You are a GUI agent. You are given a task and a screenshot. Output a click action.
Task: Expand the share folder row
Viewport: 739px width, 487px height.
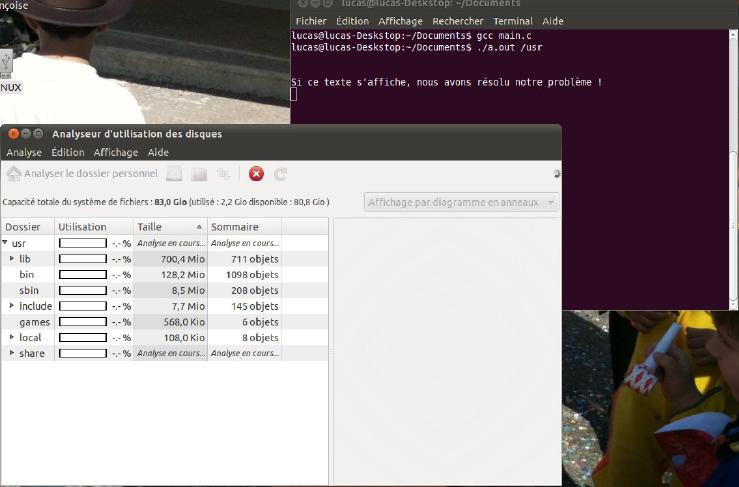click(x=12, y=353)
